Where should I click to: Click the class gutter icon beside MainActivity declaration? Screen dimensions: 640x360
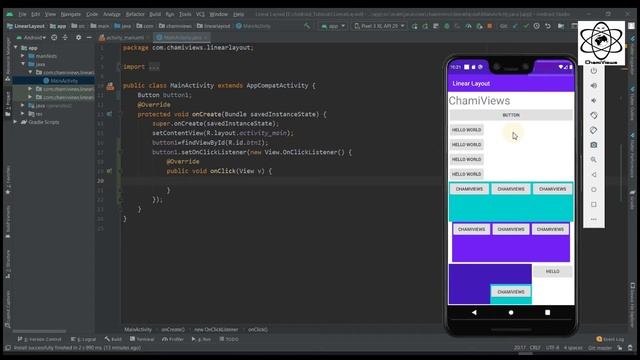coord(110,86)
